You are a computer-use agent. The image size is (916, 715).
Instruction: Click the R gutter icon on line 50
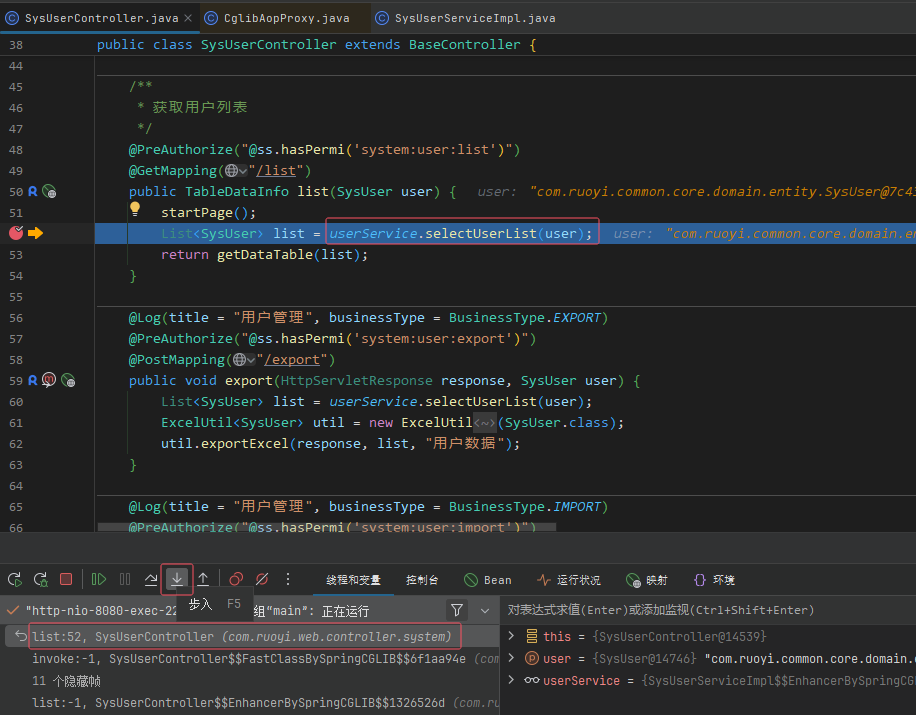point(33,192)
